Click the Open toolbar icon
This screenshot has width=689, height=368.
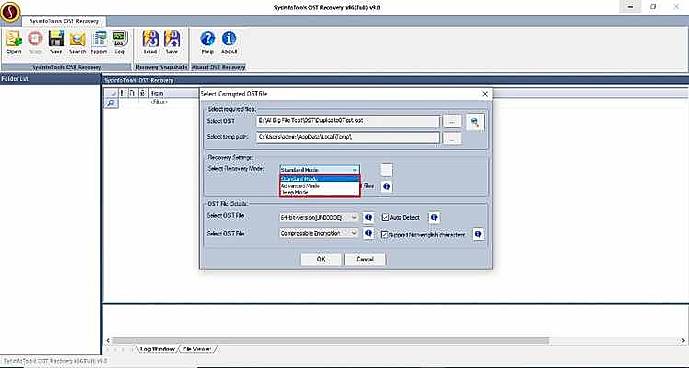point(14,43)
